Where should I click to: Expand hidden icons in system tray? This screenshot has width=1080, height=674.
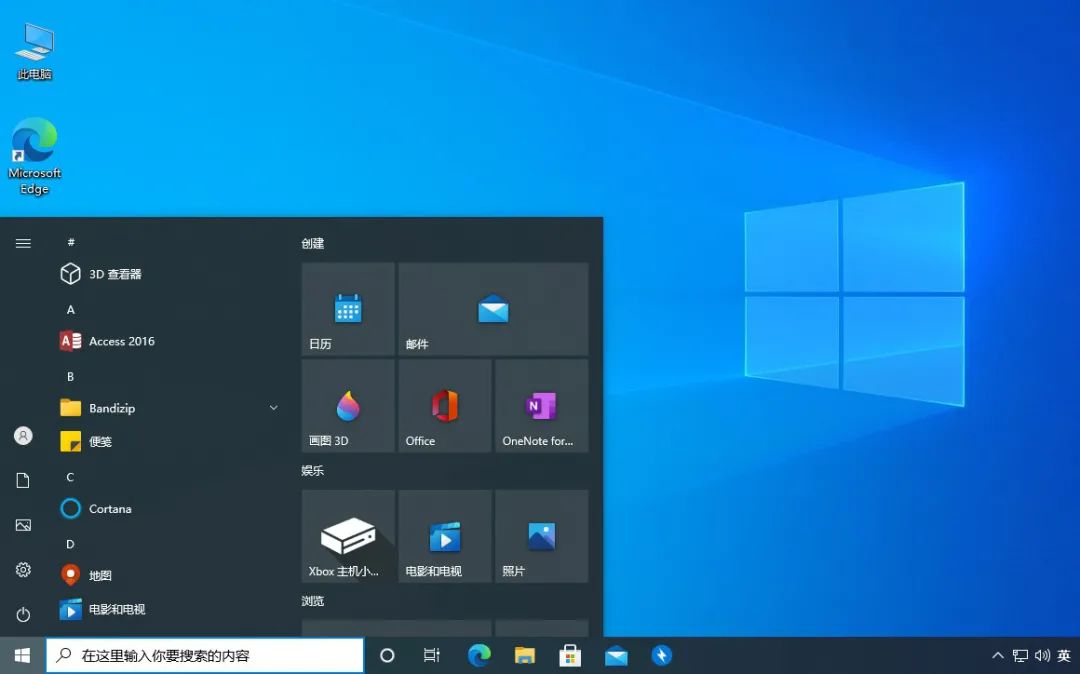(997, 655)
